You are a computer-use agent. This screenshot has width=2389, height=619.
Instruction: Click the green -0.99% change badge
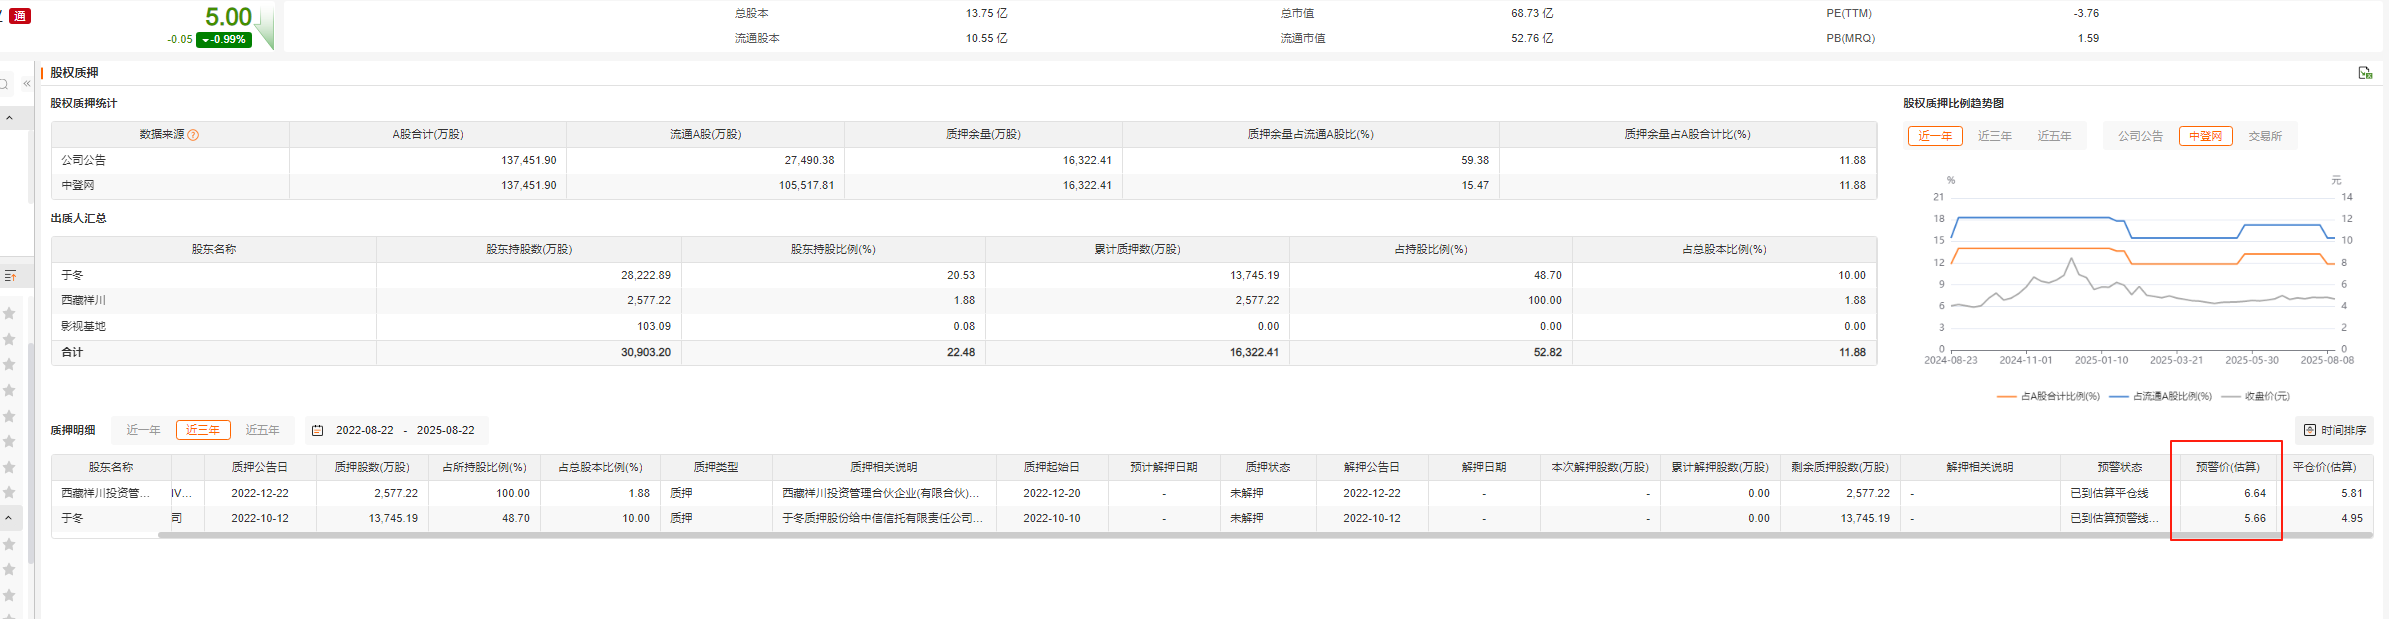(x=224, y=40)
